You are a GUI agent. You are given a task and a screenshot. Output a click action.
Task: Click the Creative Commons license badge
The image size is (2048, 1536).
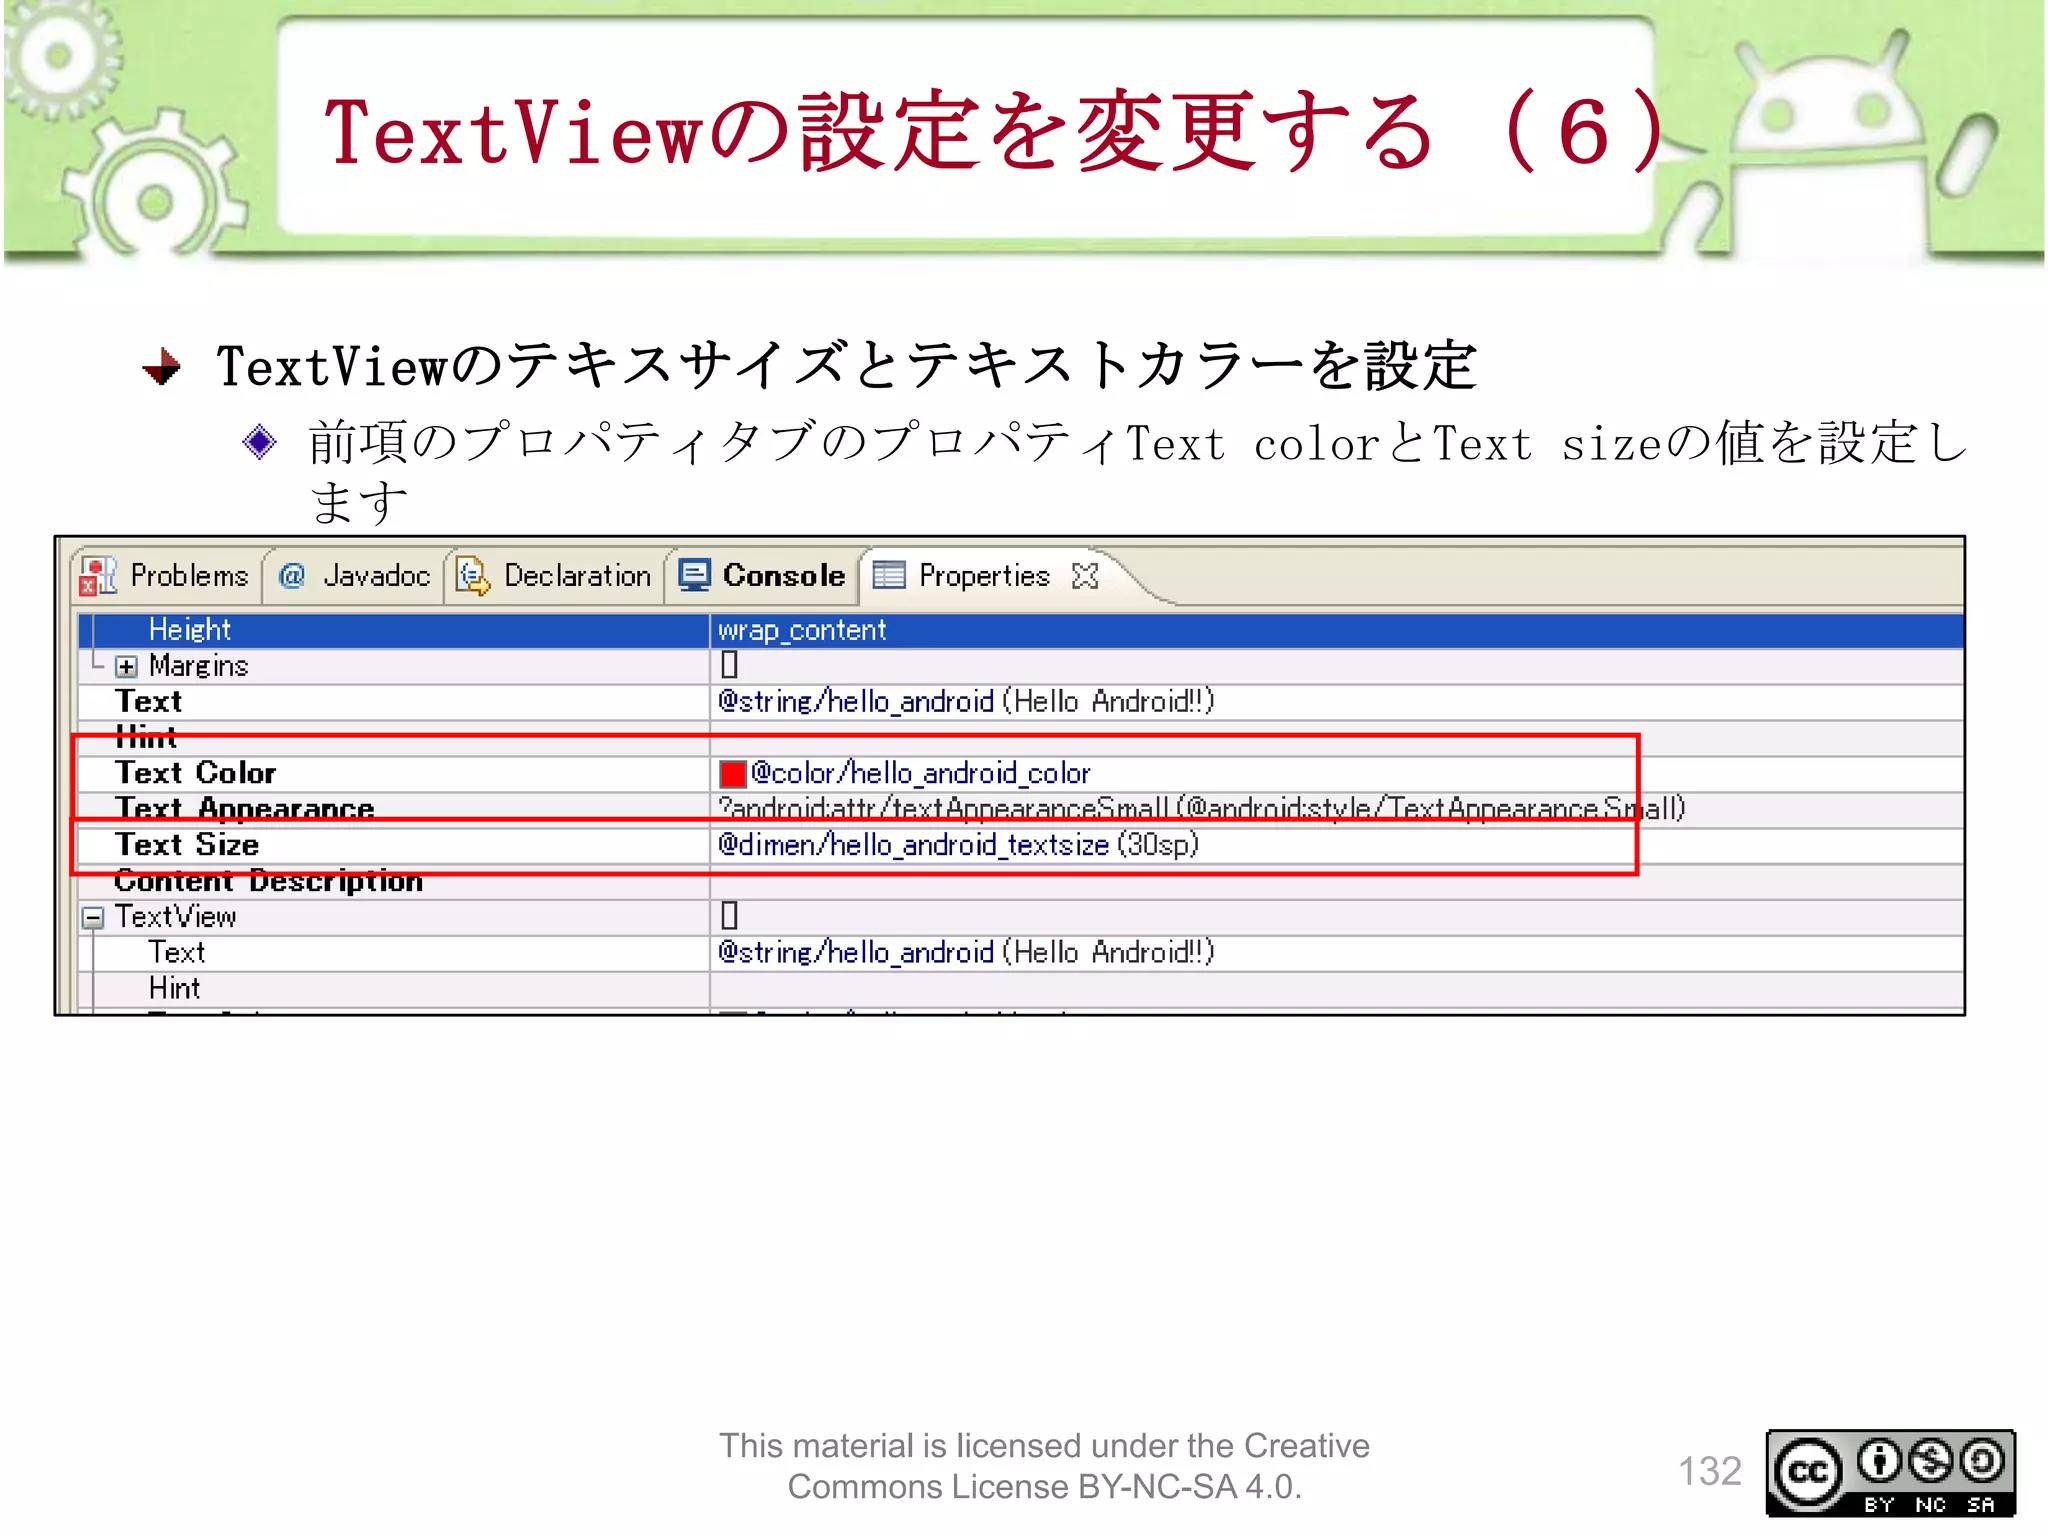(x=1890, y=1473)
